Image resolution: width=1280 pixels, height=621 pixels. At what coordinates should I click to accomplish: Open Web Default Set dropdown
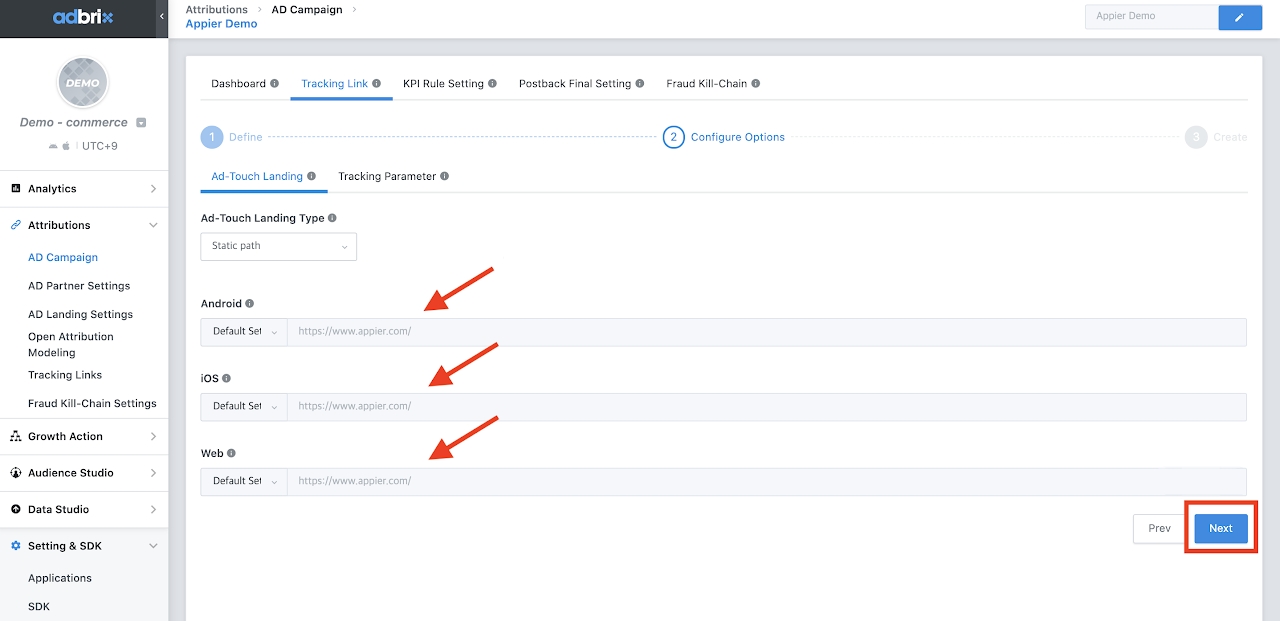244,482
